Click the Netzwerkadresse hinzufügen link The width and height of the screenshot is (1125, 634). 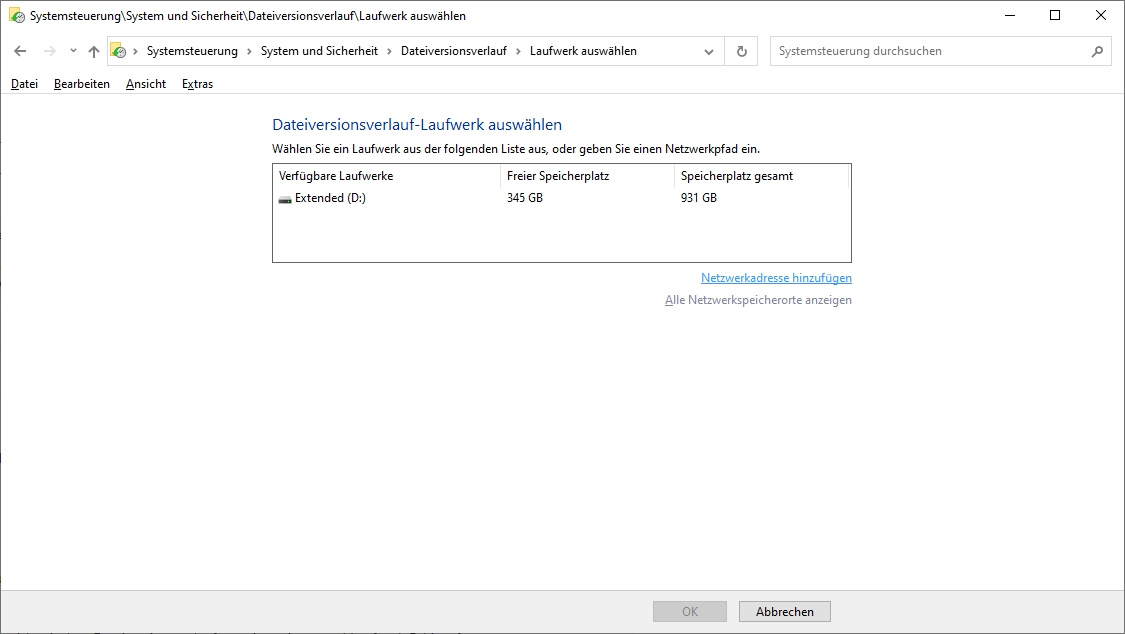tap(776, 278)
